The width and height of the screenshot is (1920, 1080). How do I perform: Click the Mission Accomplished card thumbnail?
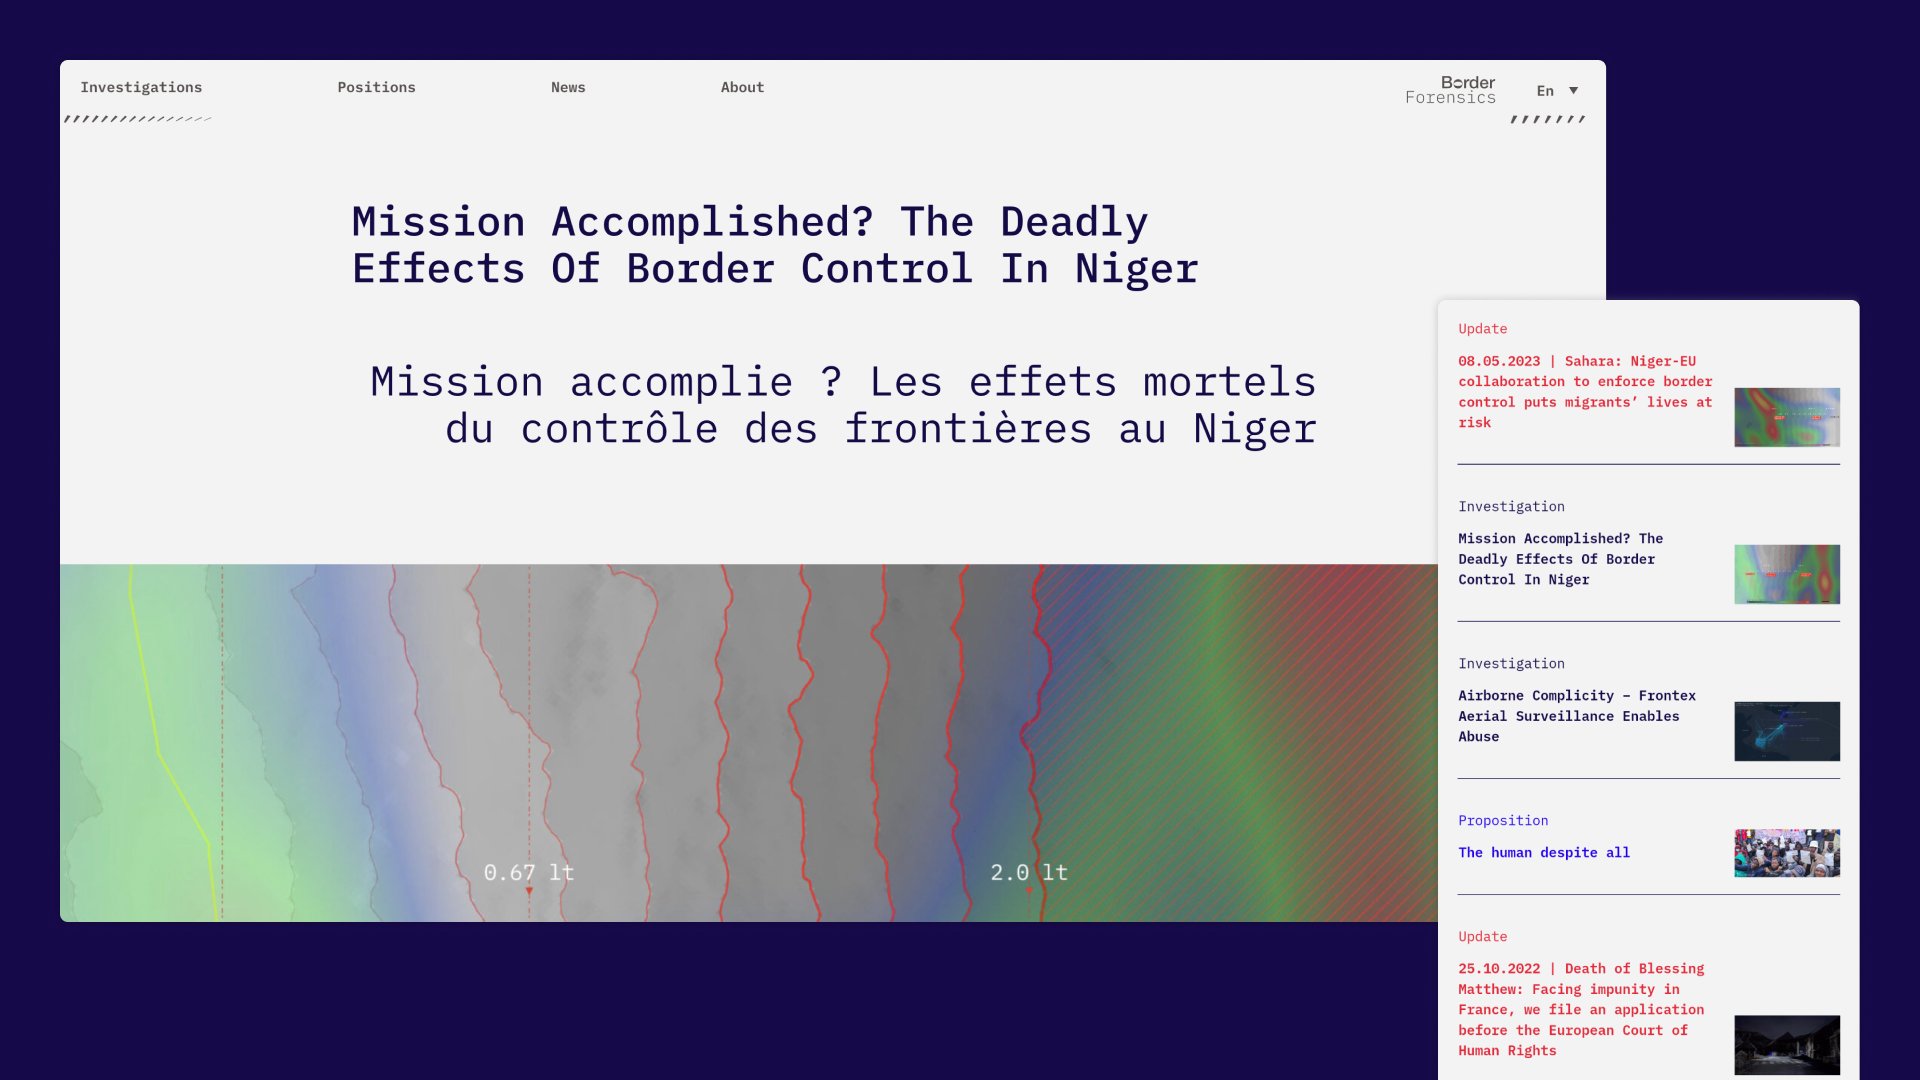[x=1787, y=574]
